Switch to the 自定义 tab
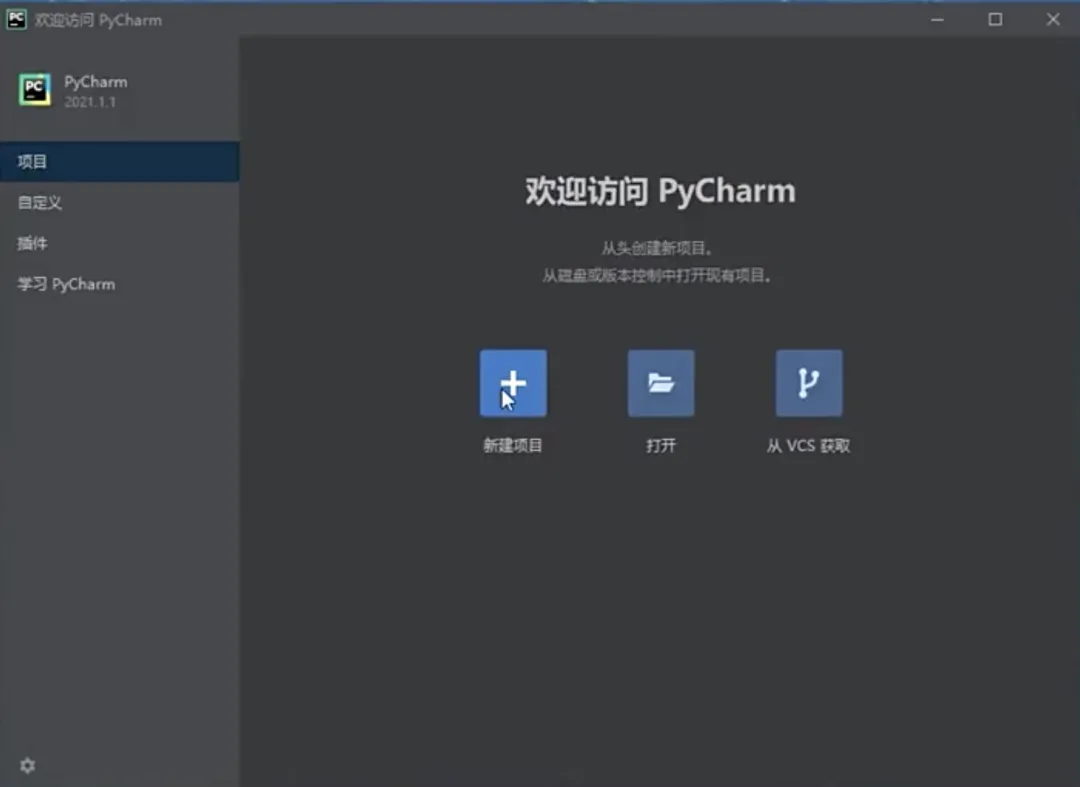Screen dimensions: 1080x787 click(120, 202)
